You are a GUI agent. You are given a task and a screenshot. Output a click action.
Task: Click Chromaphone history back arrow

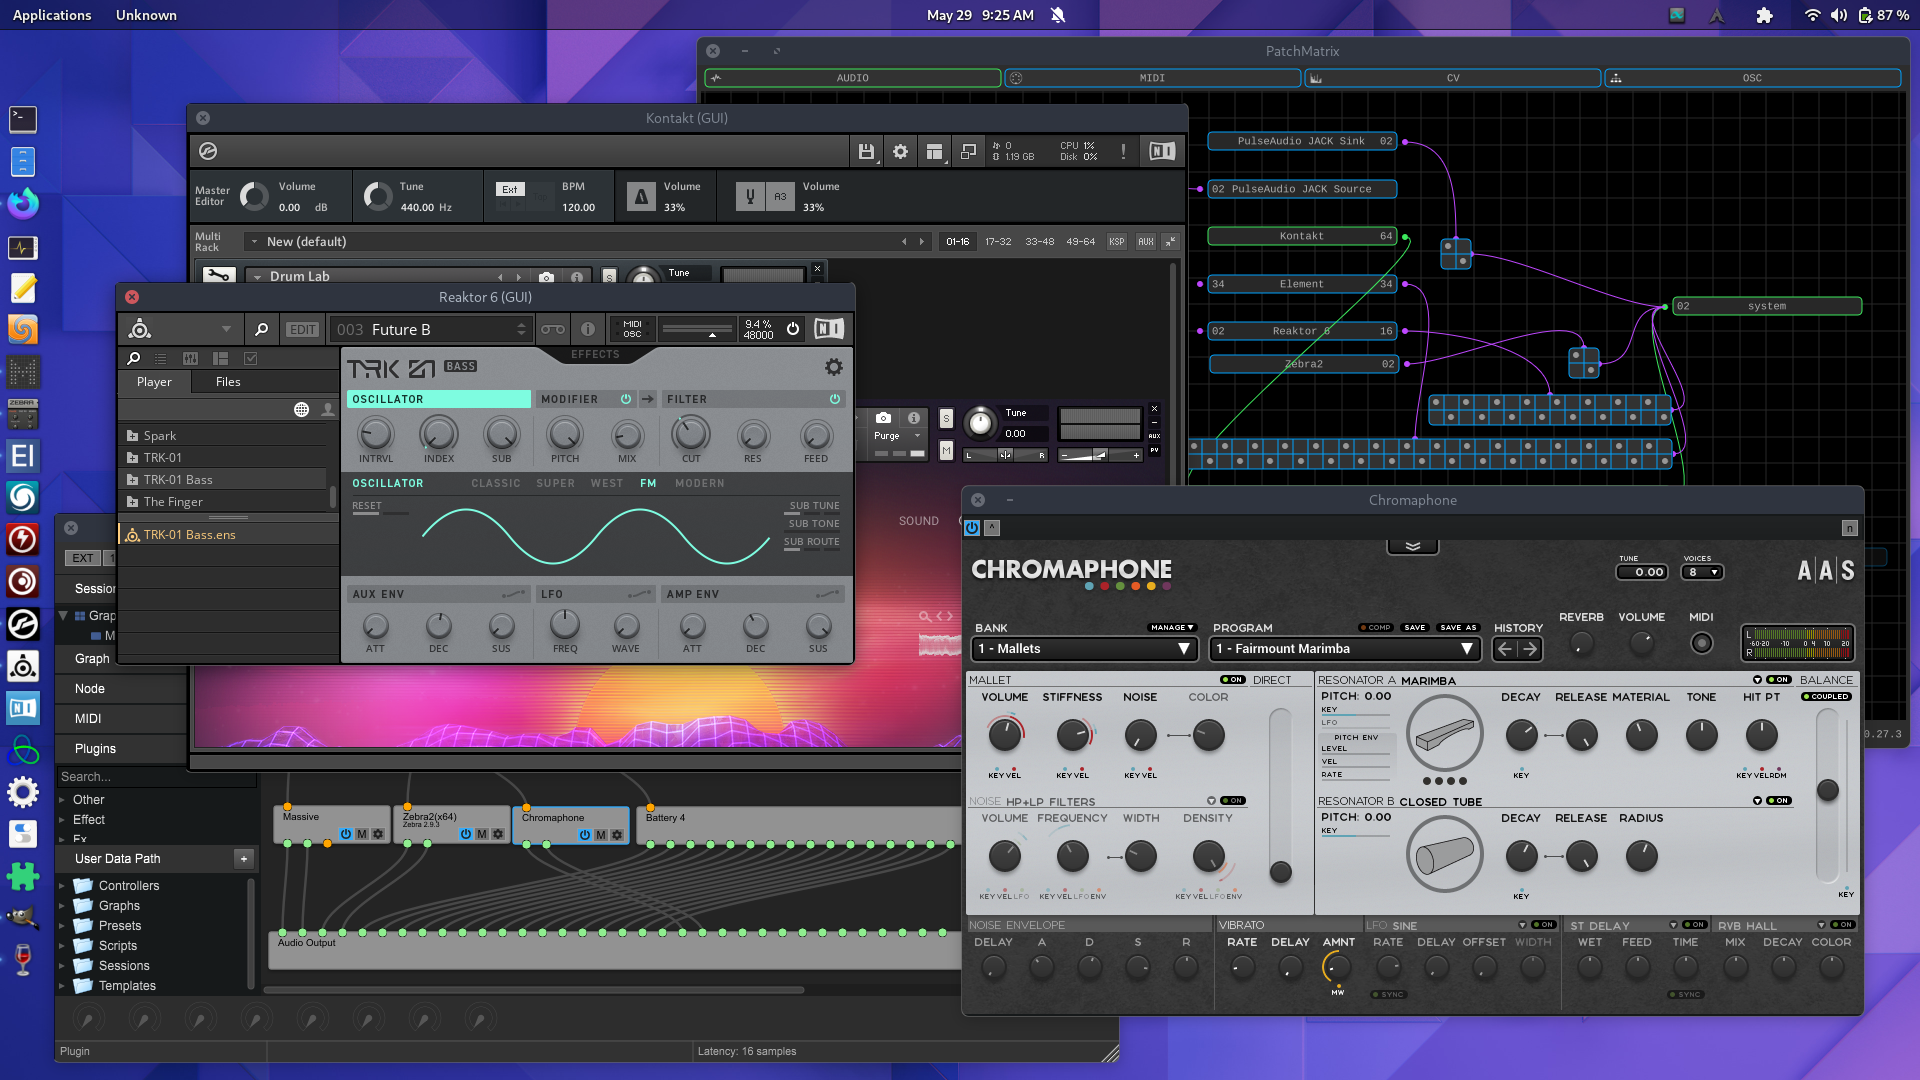(1505, 649)
